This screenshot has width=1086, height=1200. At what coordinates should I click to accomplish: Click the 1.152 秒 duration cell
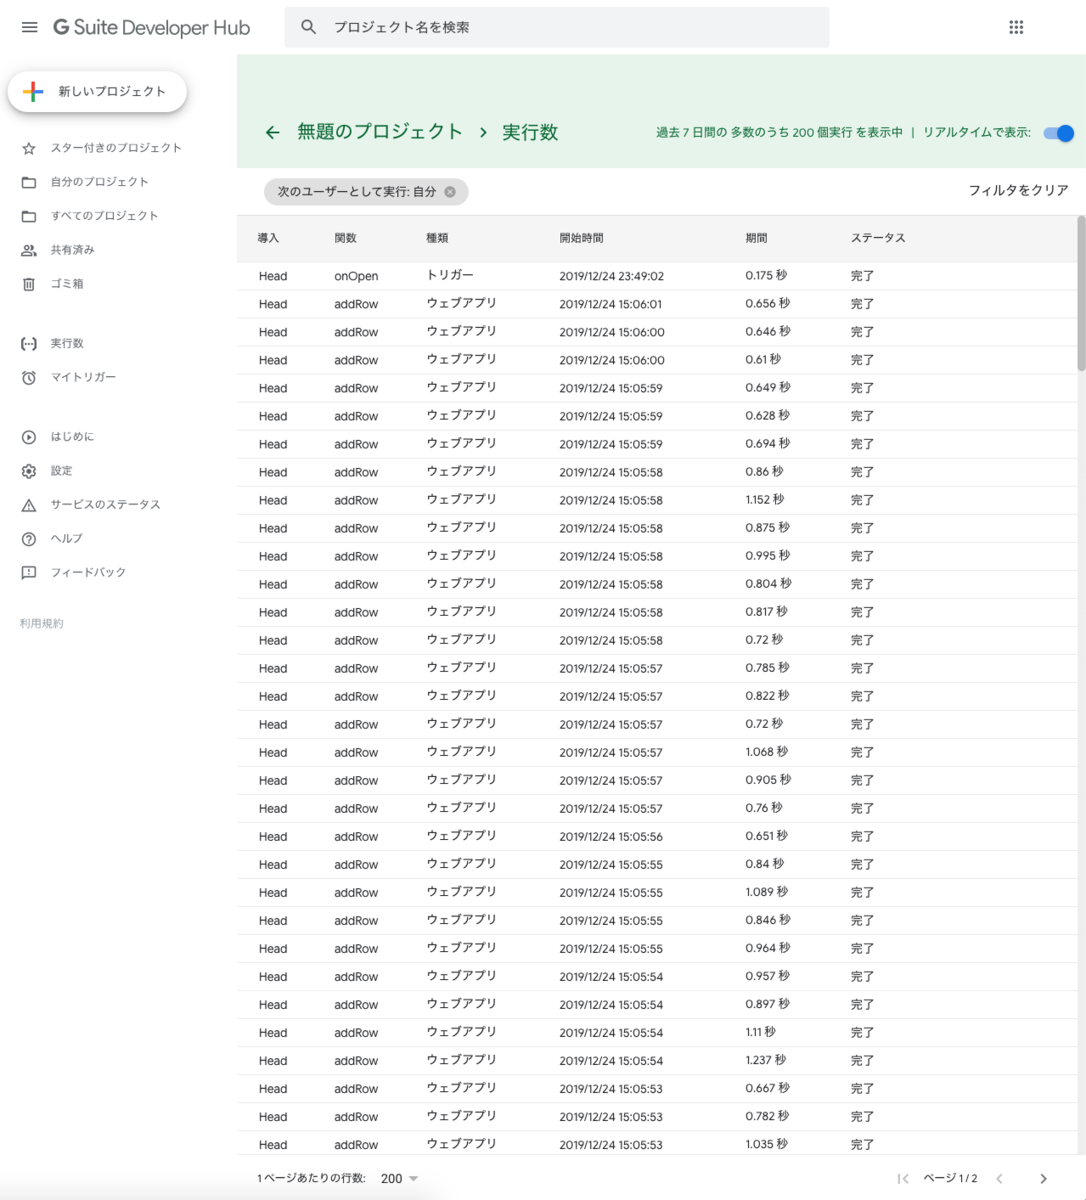click(765, 499)
